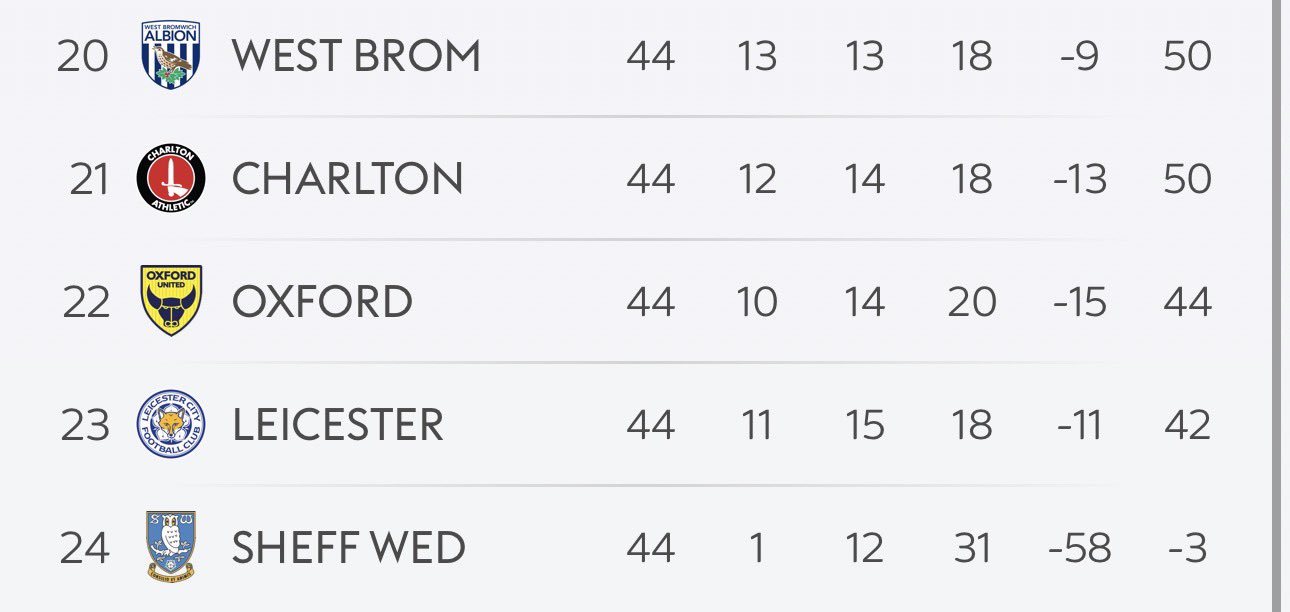This screenshot has height=612, width=1290.
Task: Select position number 23
Action: point(86,425)
